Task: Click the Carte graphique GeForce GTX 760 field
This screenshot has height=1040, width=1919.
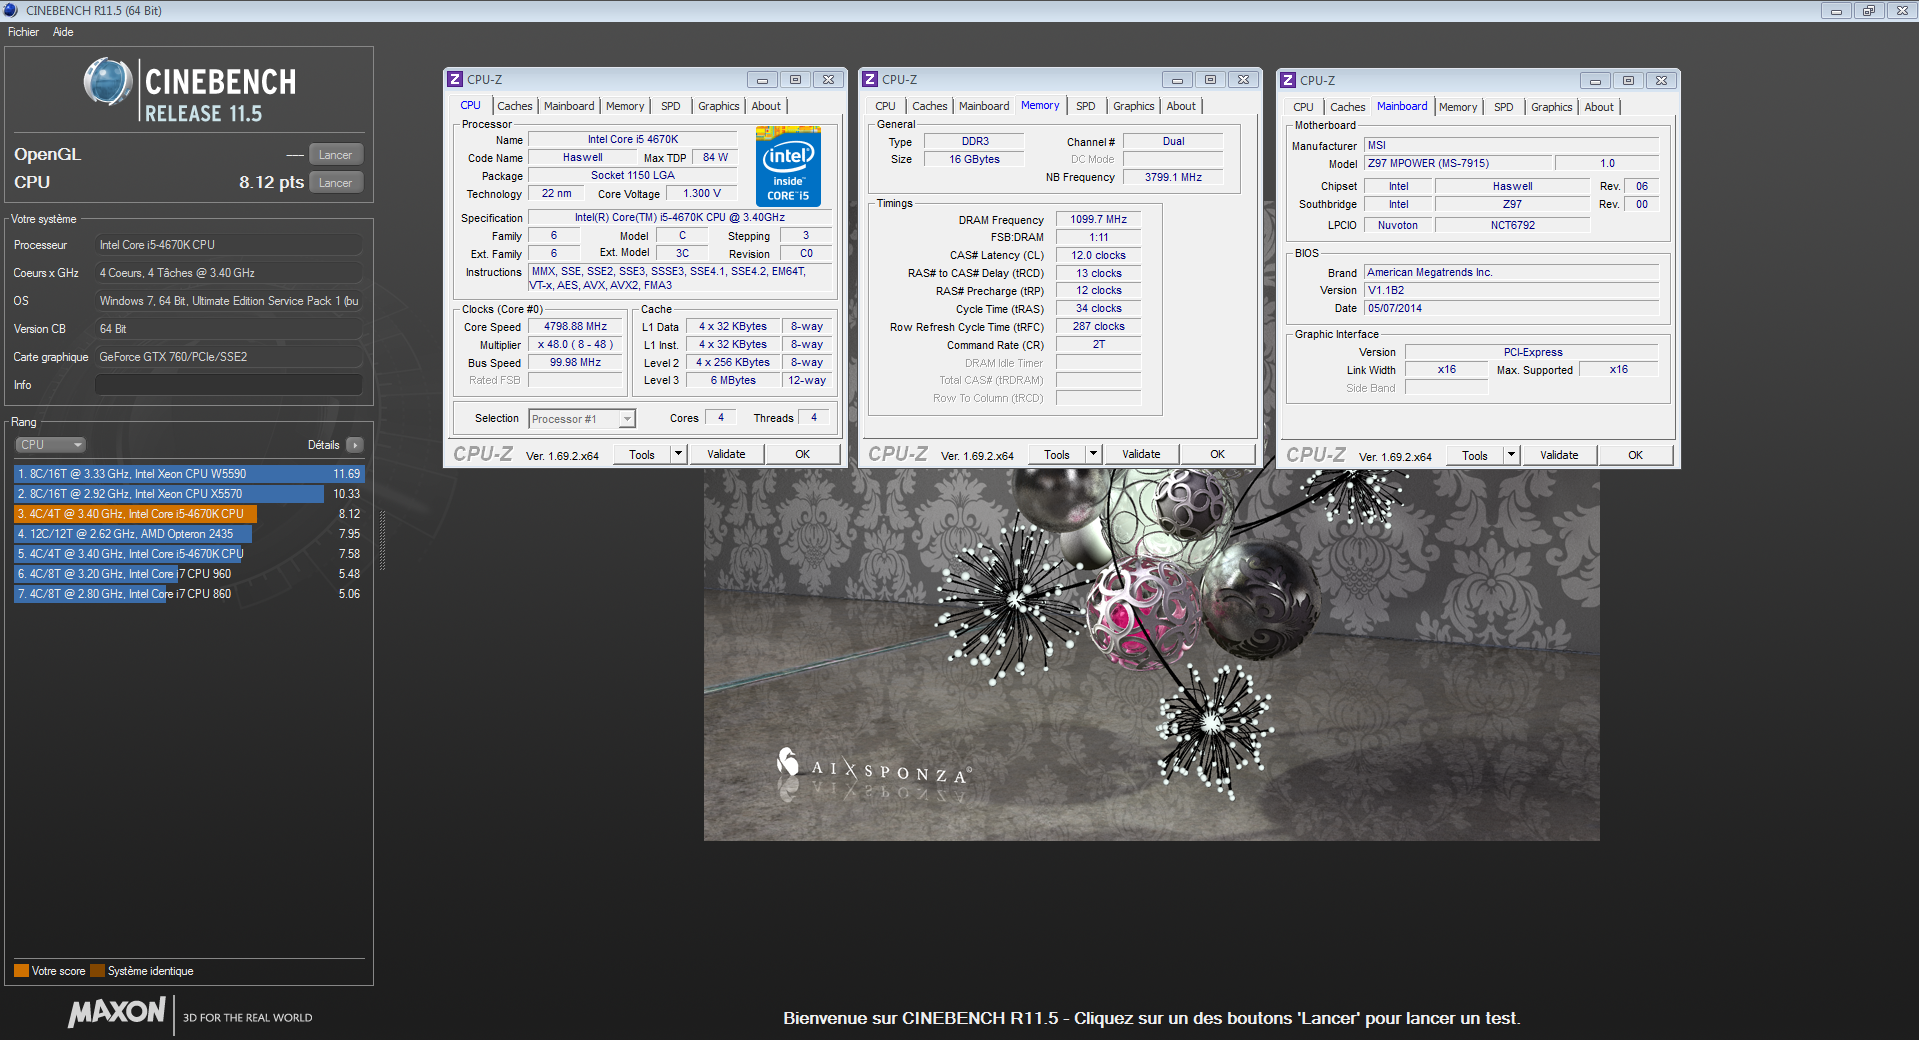Action: point(229,357)
